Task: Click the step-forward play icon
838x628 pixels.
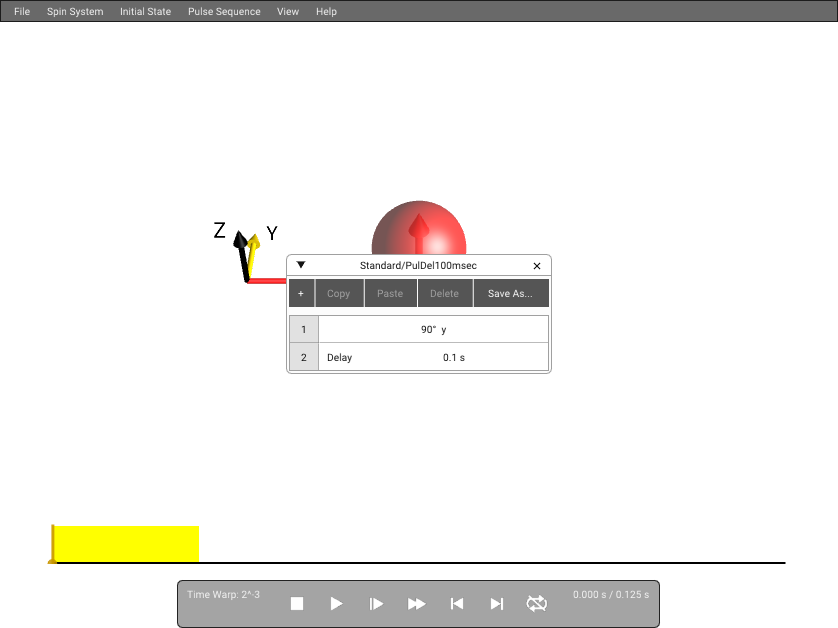Action: click(376, 603)
